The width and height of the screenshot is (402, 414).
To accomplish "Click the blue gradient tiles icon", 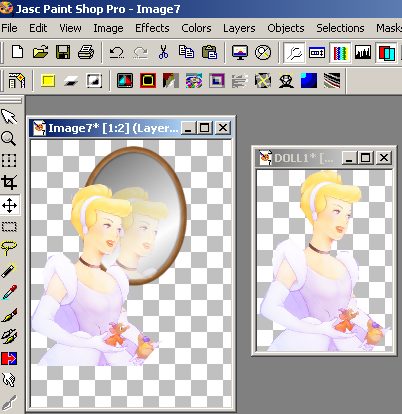I will pos(309,81).
